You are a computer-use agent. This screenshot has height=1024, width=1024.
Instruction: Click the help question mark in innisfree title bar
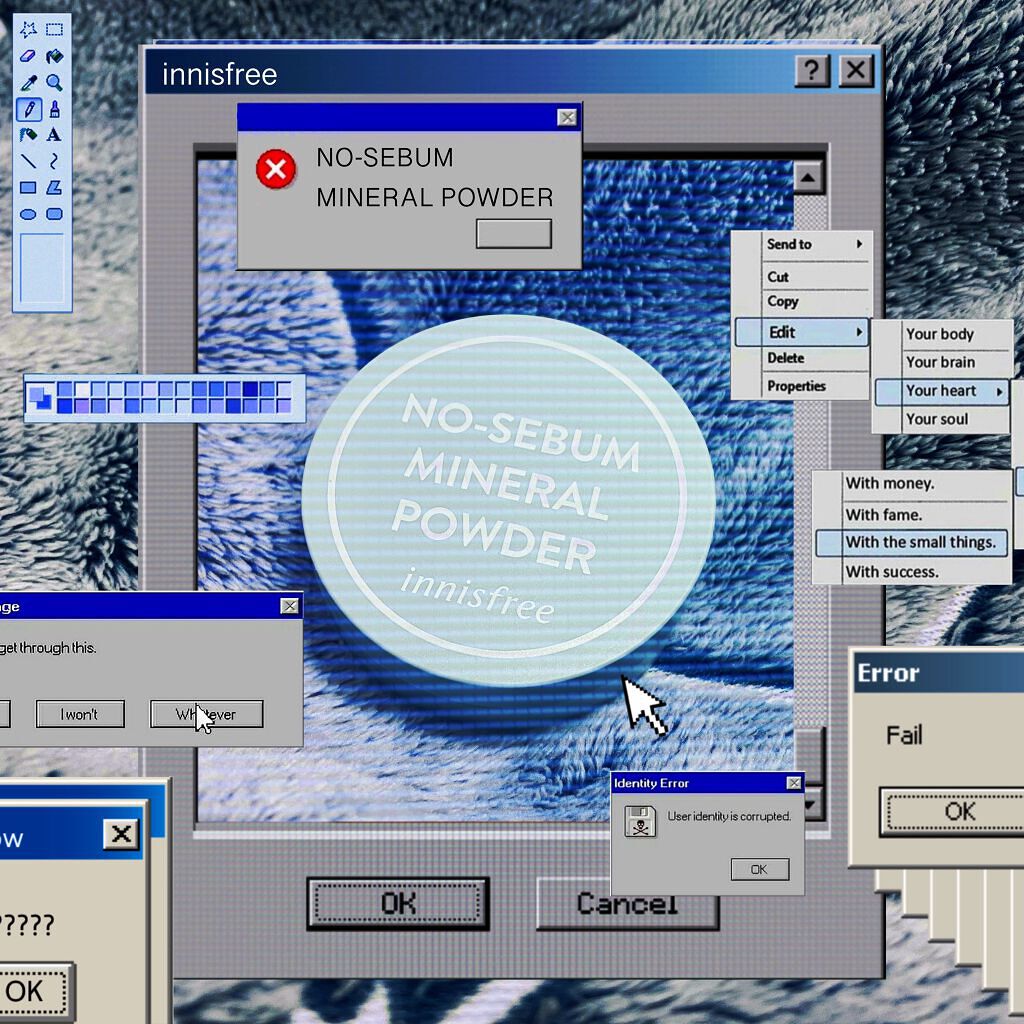[x=811, y=71]
